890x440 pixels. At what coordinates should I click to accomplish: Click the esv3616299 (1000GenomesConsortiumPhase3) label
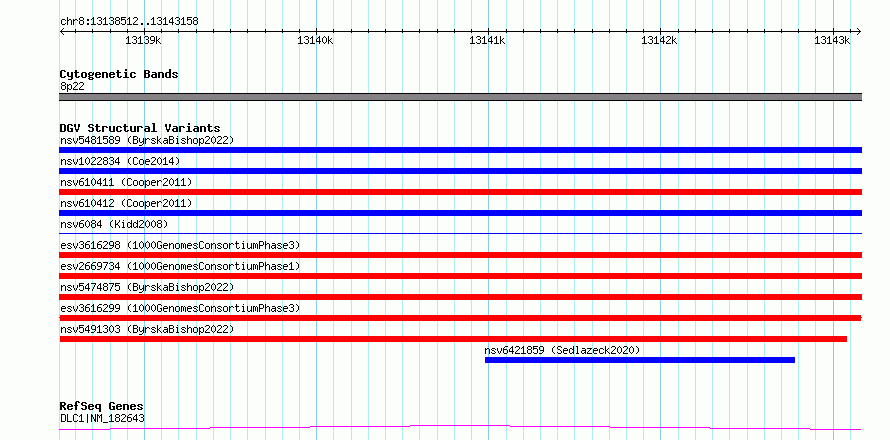pyautogui.click(x=180, y=308)
